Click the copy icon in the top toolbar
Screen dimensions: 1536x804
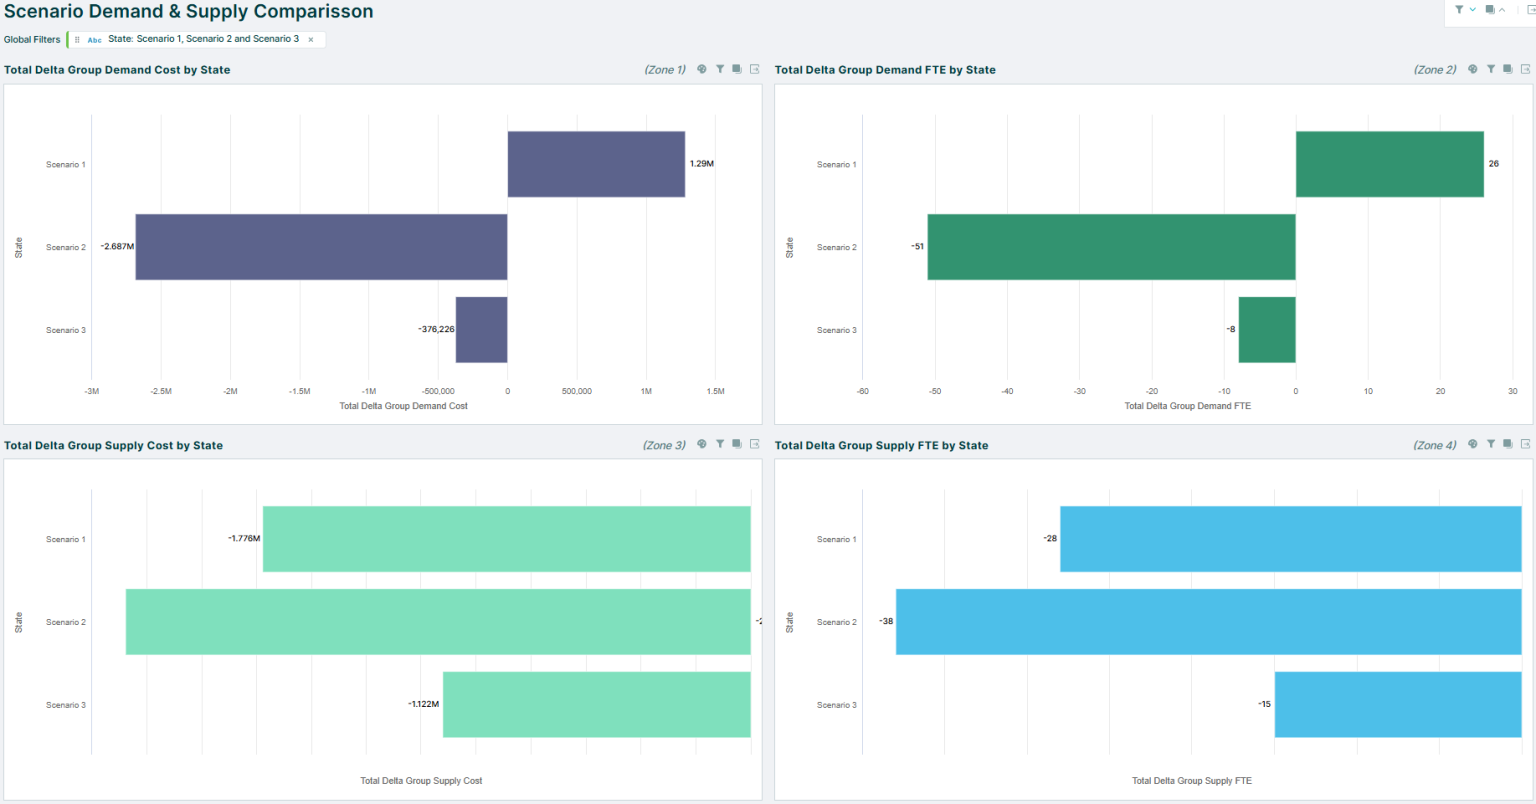[x=1489, y=9]
